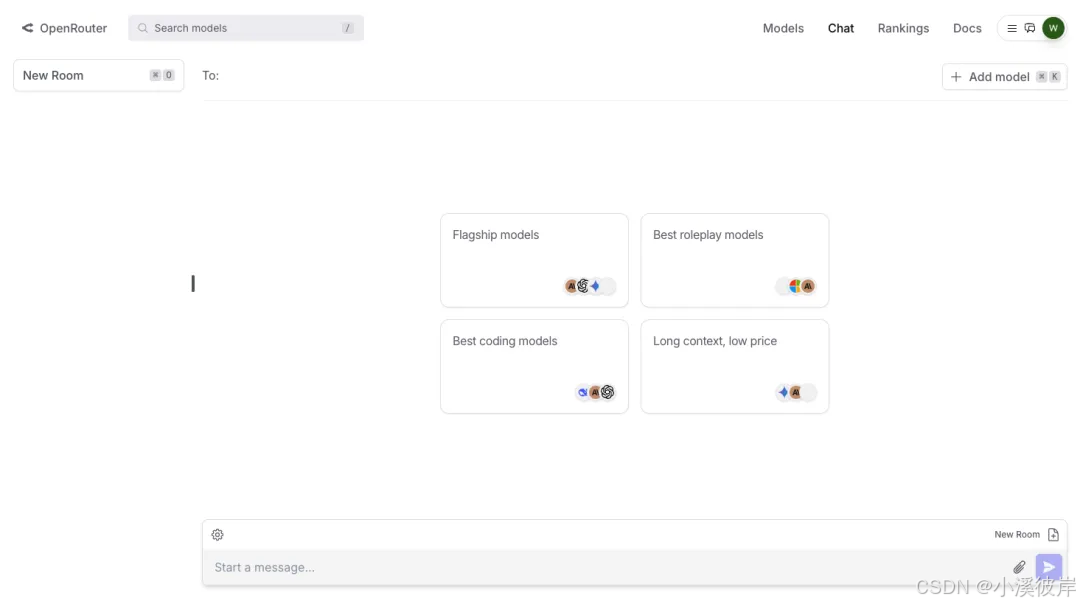Click the OpenRouter logo
1080x604 pixels.
[64, 28]
